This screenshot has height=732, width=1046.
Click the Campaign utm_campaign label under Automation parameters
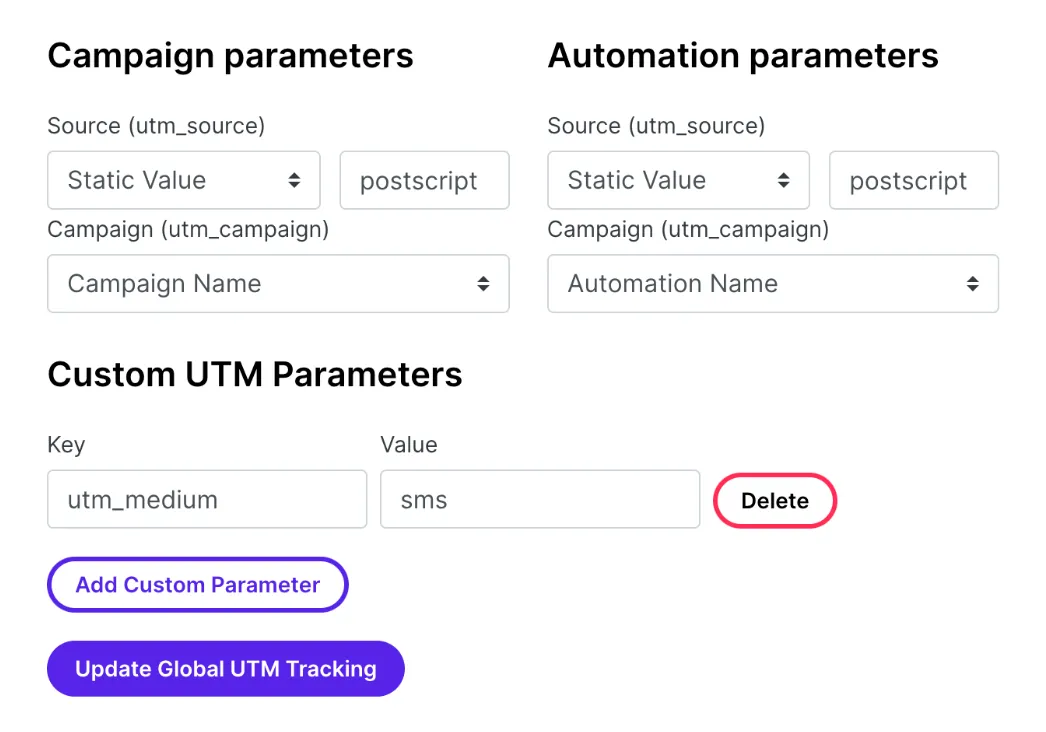point(688,229)
